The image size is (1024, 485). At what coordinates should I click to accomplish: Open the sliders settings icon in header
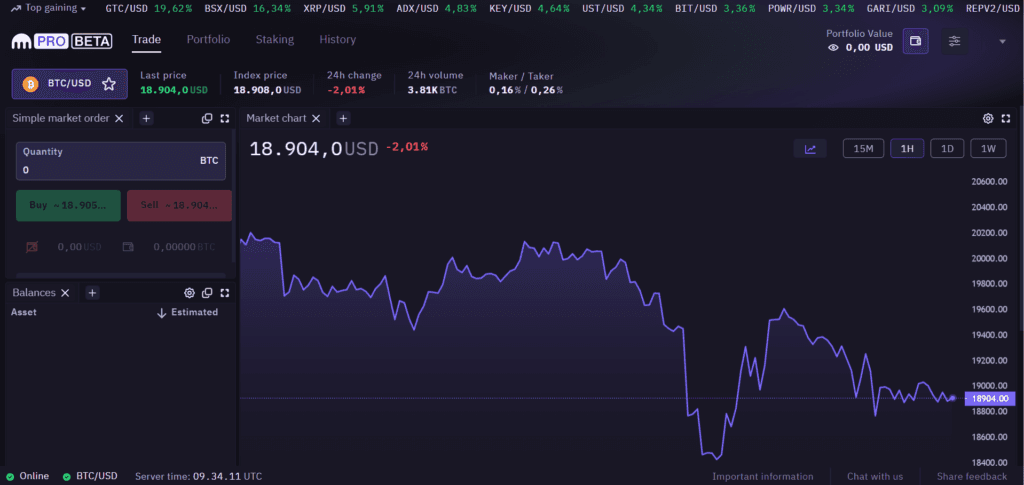955,41
